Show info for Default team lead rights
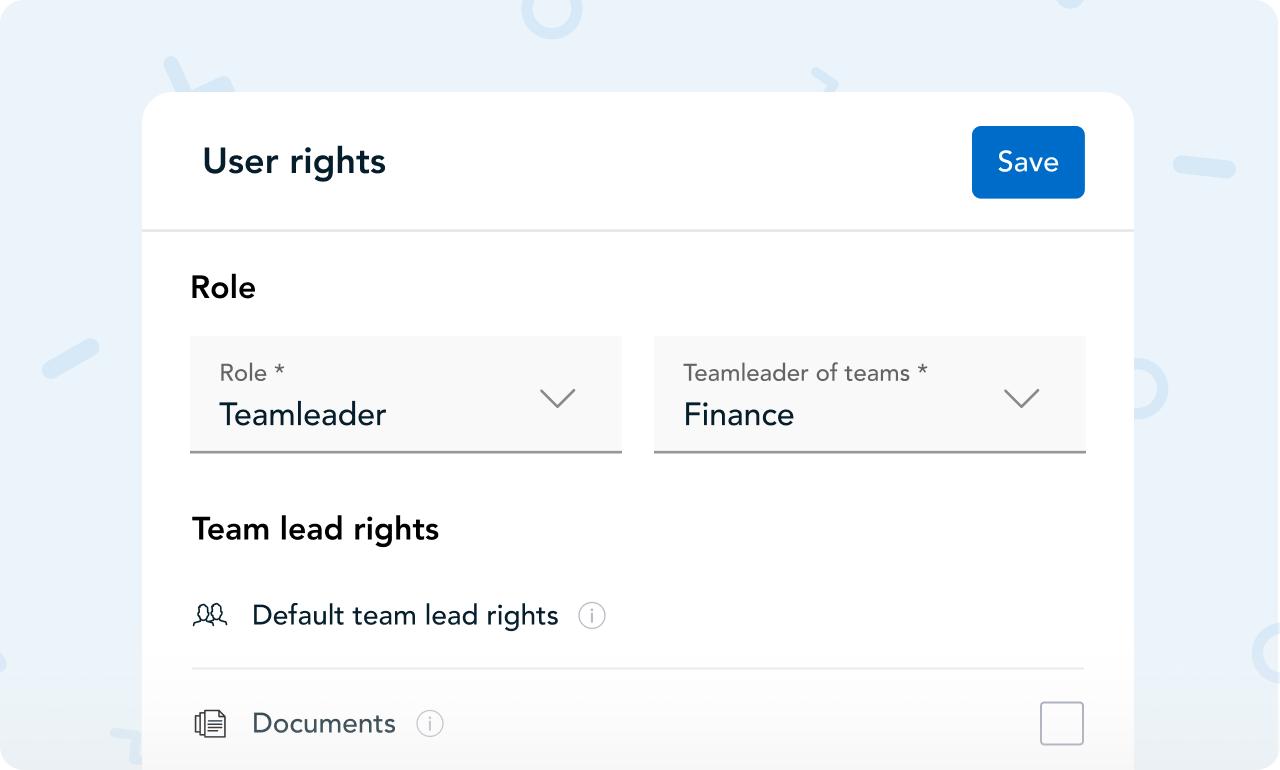This screenshot has height=770, width=1280. pos(592,616)
